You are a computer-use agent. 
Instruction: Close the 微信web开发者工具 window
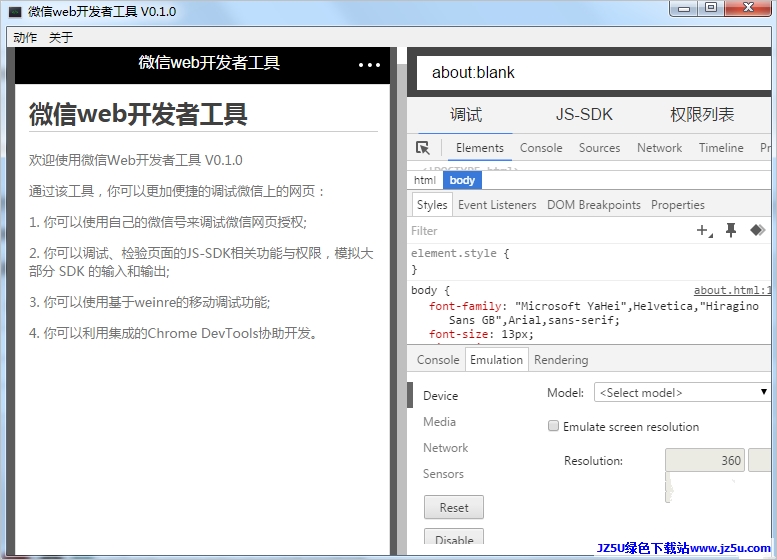click(x=748, y=8)
